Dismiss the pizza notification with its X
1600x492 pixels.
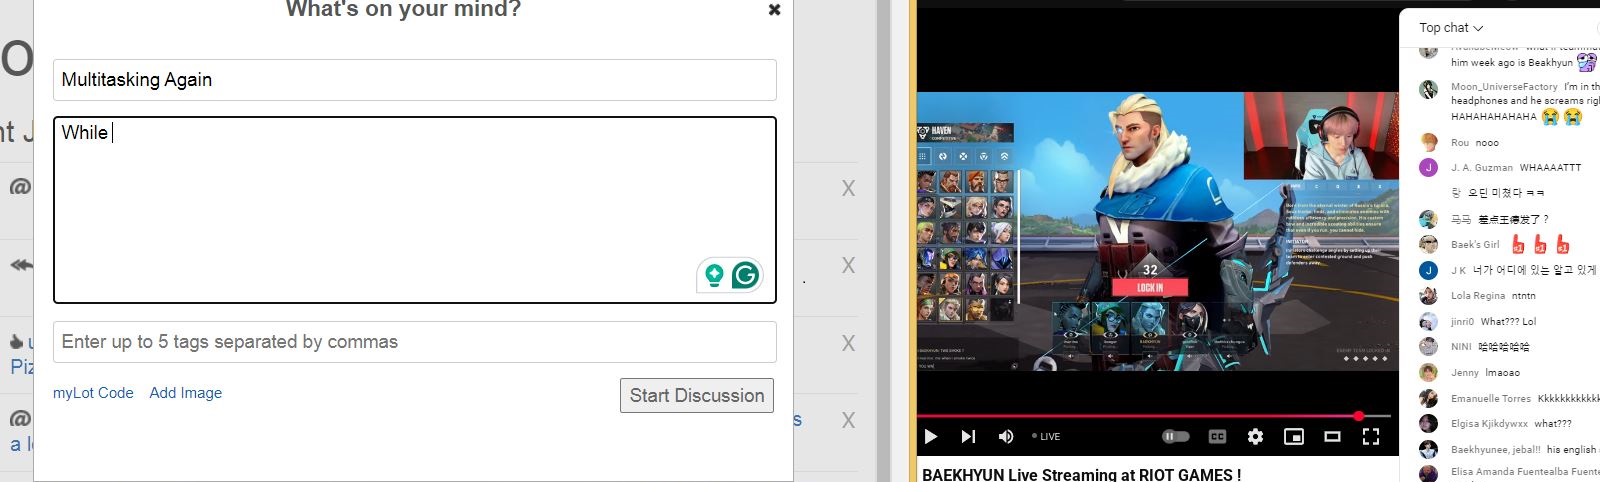click(x=848, y=343)
